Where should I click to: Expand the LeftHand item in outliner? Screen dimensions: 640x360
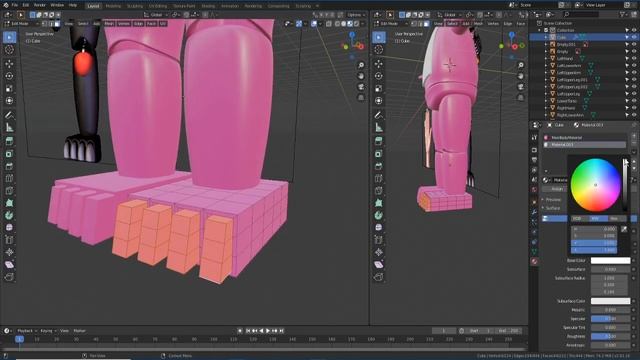(546, 58)
